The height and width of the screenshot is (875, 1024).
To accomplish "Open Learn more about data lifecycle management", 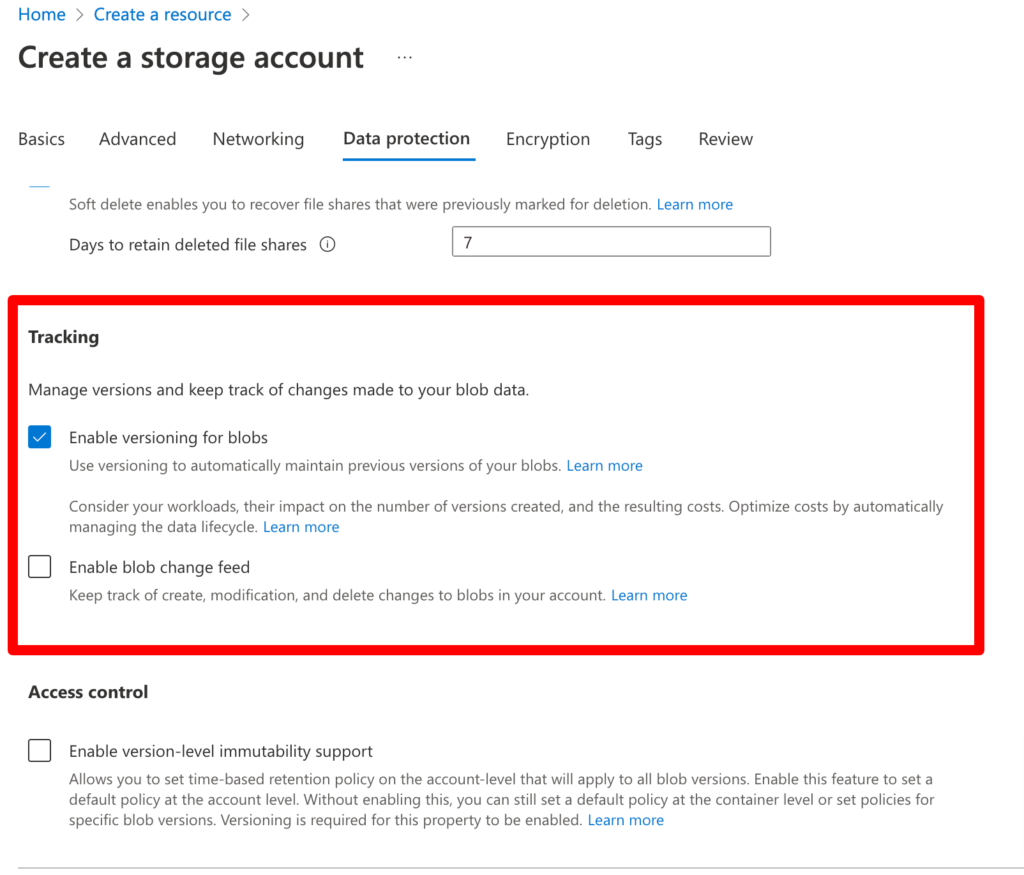I will 301,526.
